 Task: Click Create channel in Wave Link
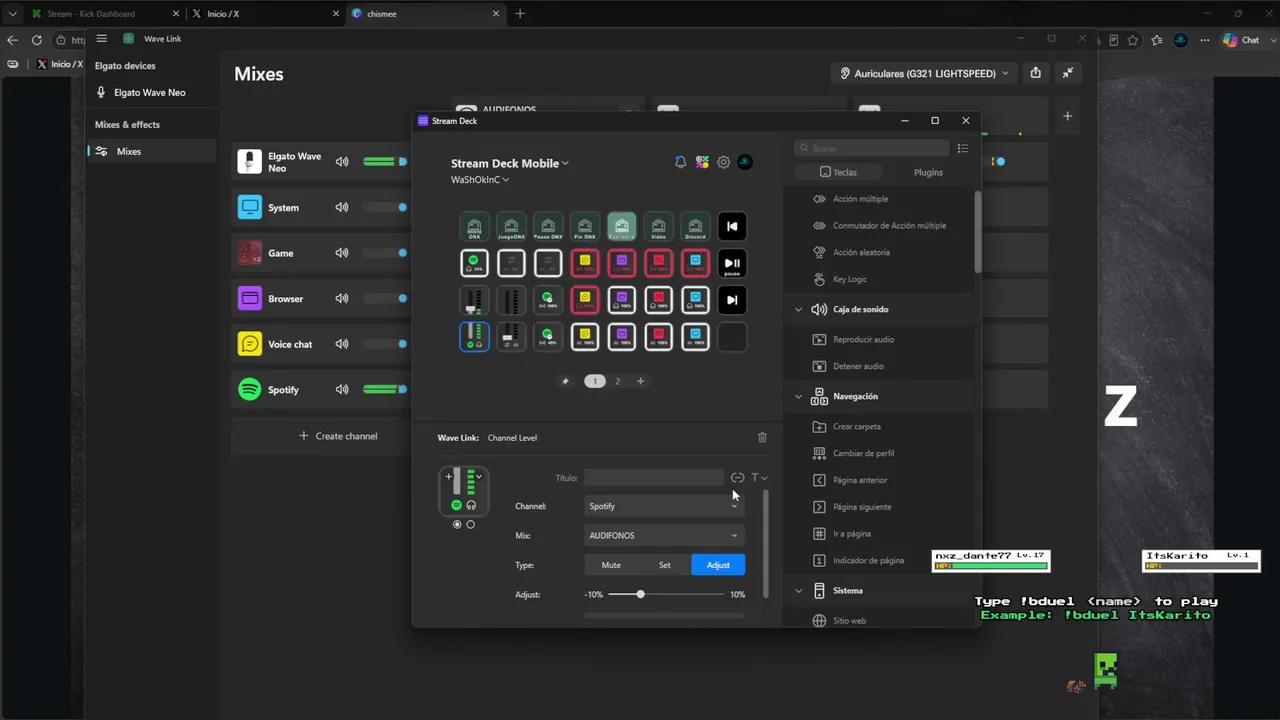pos(336,436)
